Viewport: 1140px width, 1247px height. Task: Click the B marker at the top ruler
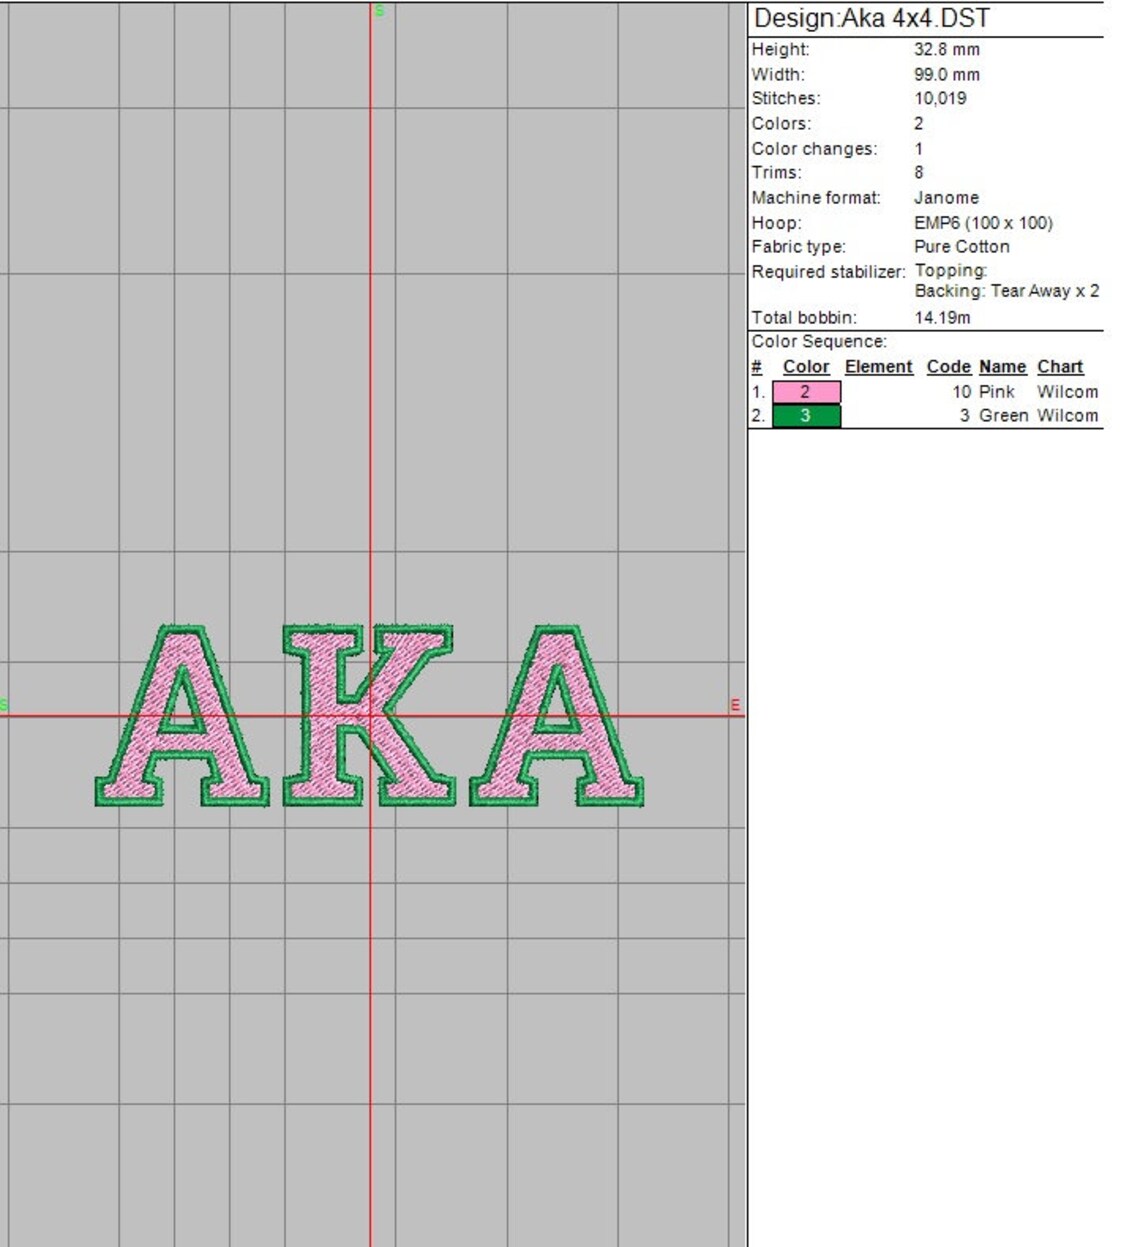(378, 10)
